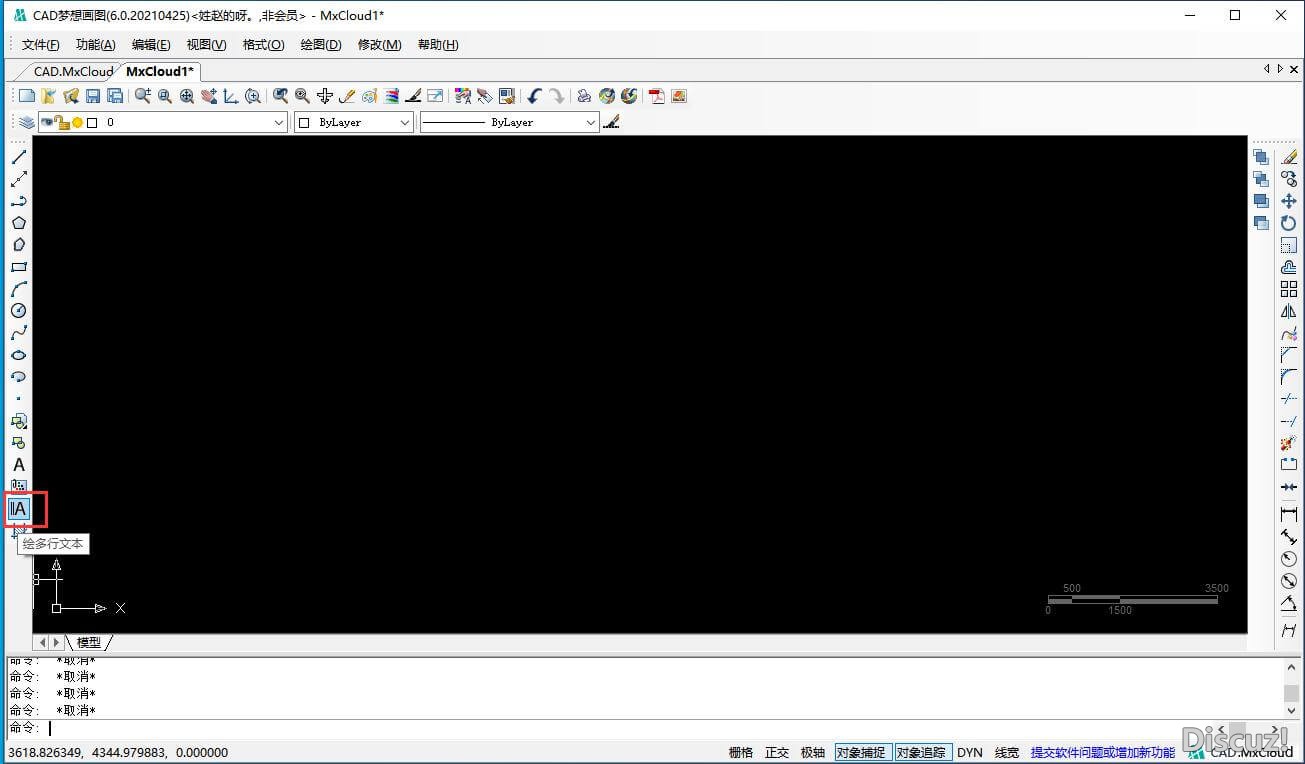Select the Ellipse drawing tool

[19, 355]
